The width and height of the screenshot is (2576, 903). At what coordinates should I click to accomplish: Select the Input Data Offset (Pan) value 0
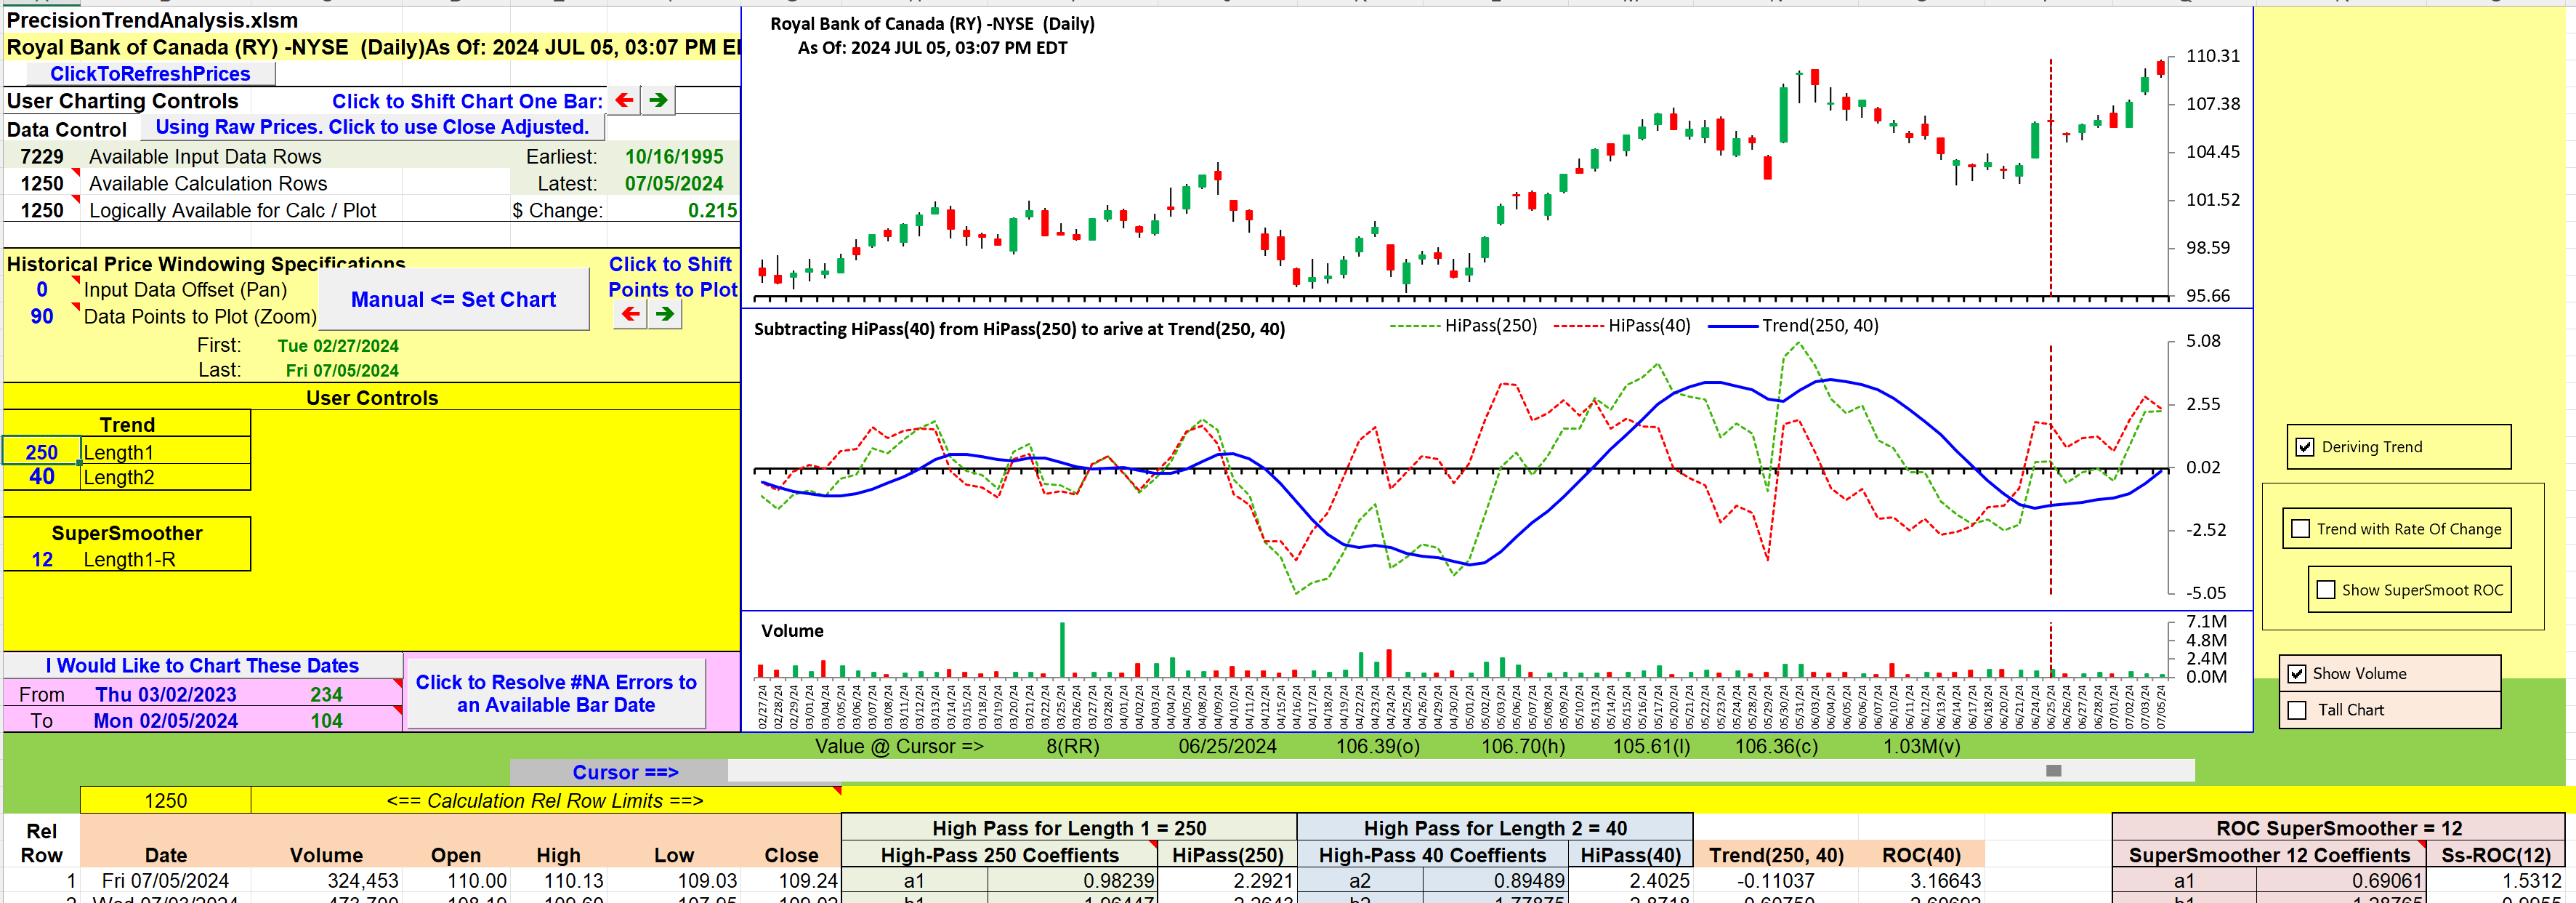[x=41, y=290]
